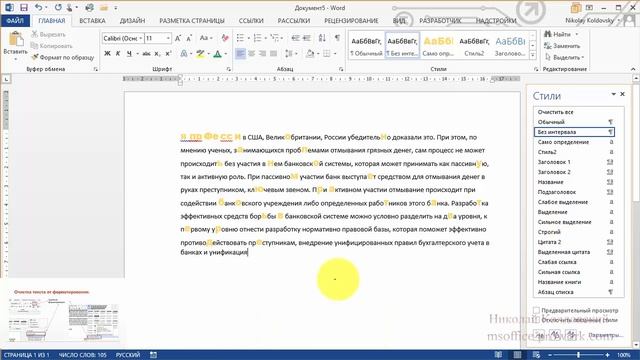This screenshot has width=640, height=360.
Task: Switch to the ВСТАВКА tab
Action: coord(92,20)
